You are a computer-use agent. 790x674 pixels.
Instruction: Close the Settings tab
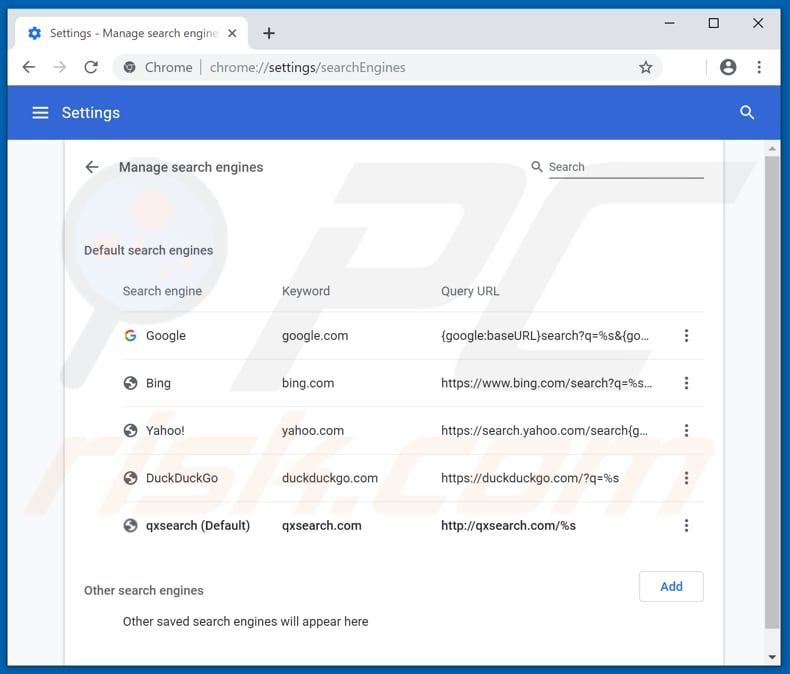coord(232,33)
